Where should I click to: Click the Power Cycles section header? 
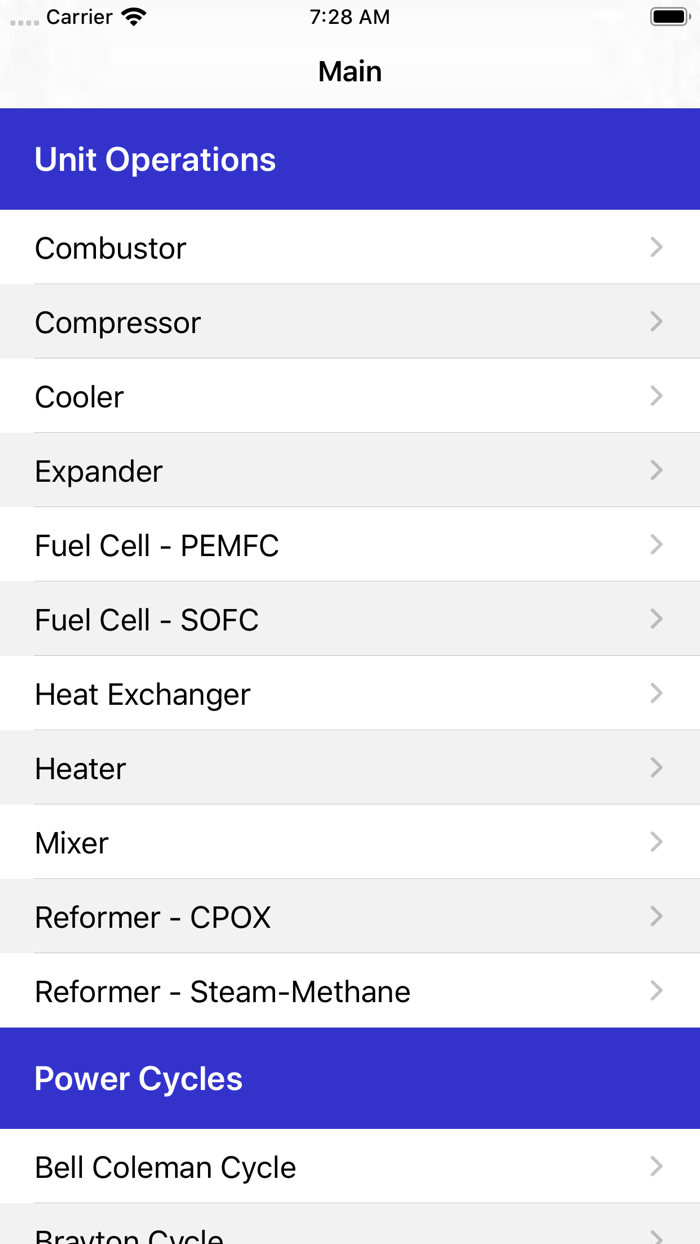point(138,1078)
